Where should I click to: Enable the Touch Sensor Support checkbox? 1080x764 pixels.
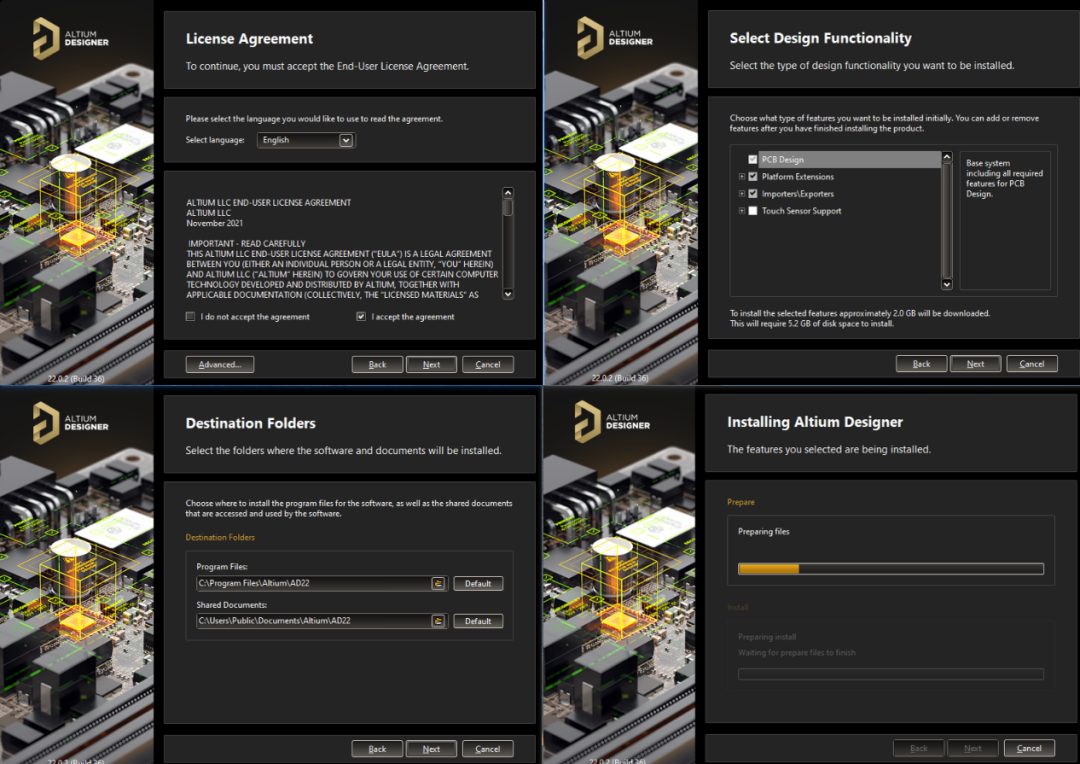pos(753,211)
